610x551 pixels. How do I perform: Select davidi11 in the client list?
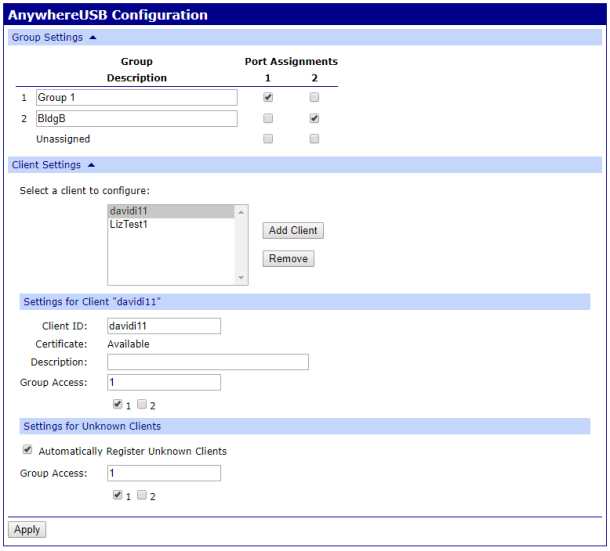tap(171, 211)
